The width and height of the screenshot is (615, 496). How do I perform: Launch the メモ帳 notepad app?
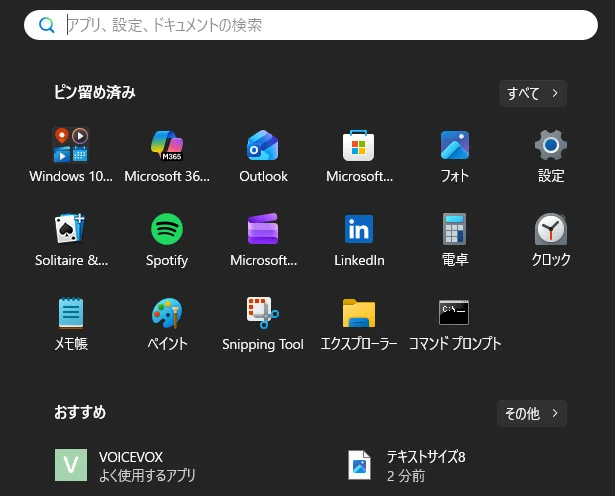[x=71, y=313]
